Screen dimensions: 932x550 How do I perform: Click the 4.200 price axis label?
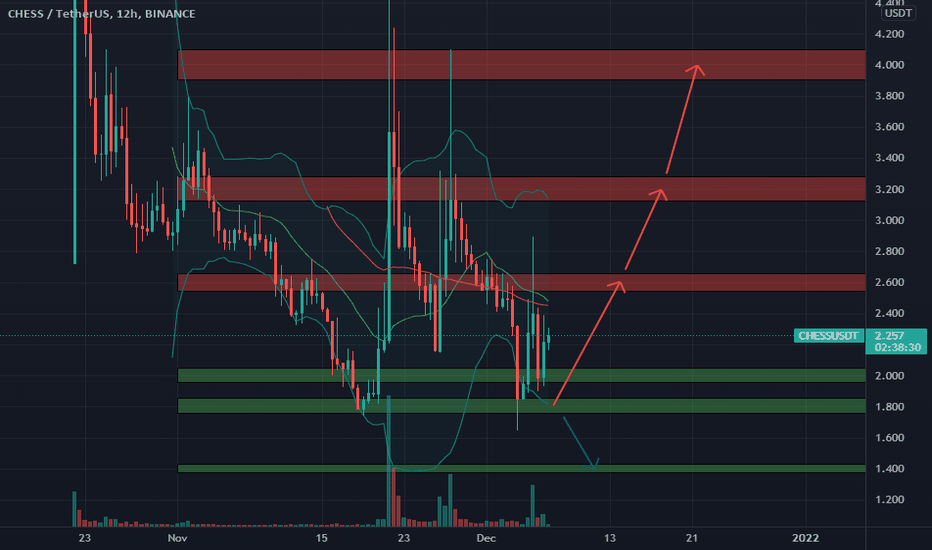pos(889,34)
